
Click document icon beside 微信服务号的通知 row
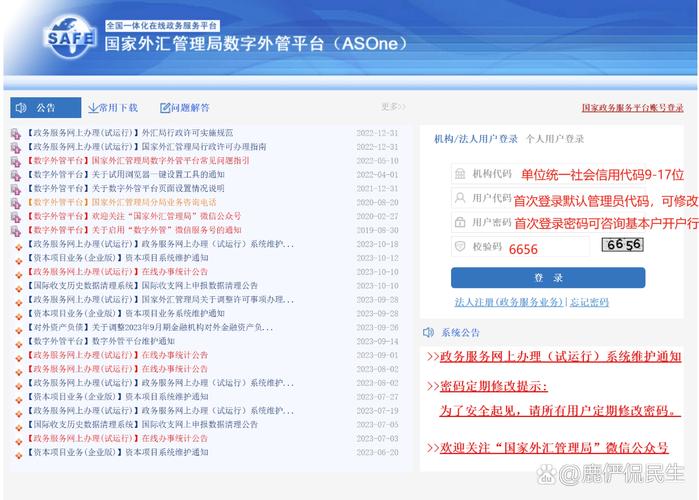[16, 231]
